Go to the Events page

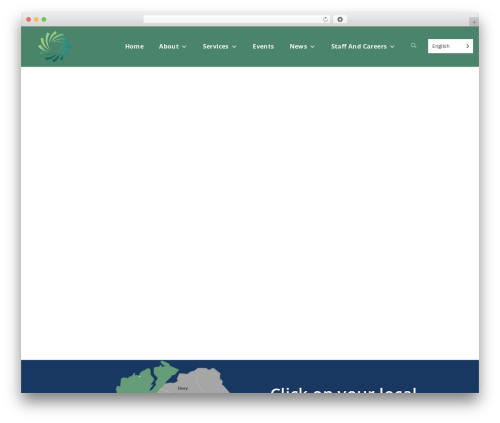[x=263, y=46]
